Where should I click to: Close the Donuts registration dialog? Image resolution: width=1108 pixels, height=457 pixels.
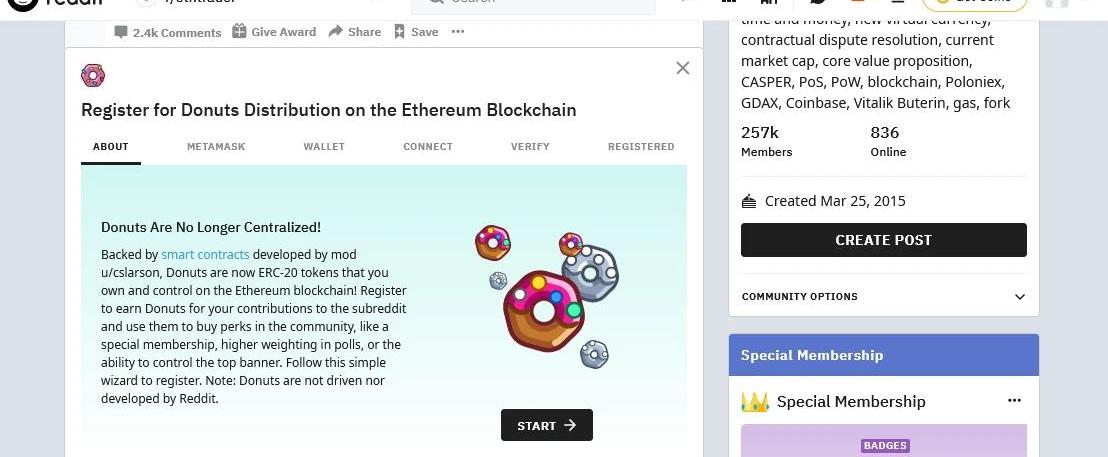tap(683, 68)
